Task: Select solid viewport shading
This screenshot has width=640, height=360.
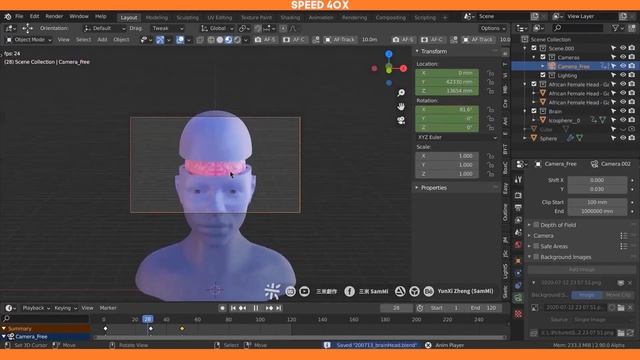Action: click(x=220, y=40)
